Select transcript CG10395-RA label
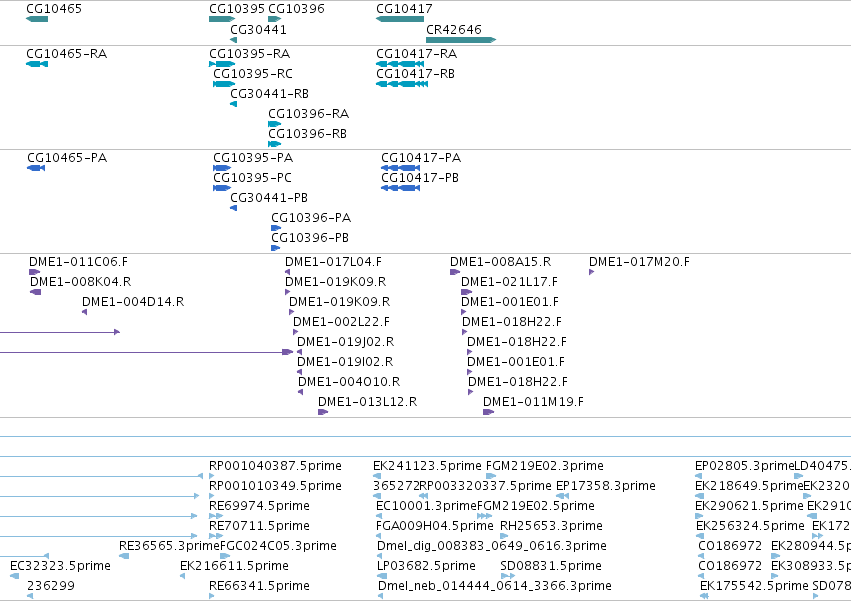This screenshot has height=601, width=851. (250, 54)
